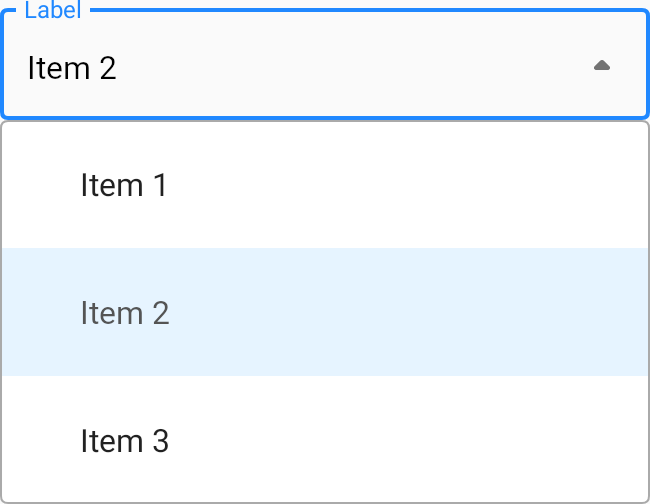Choose Item 2 in the open list
The height and width of the screenshot is (504, 650).
coord(125,313)
